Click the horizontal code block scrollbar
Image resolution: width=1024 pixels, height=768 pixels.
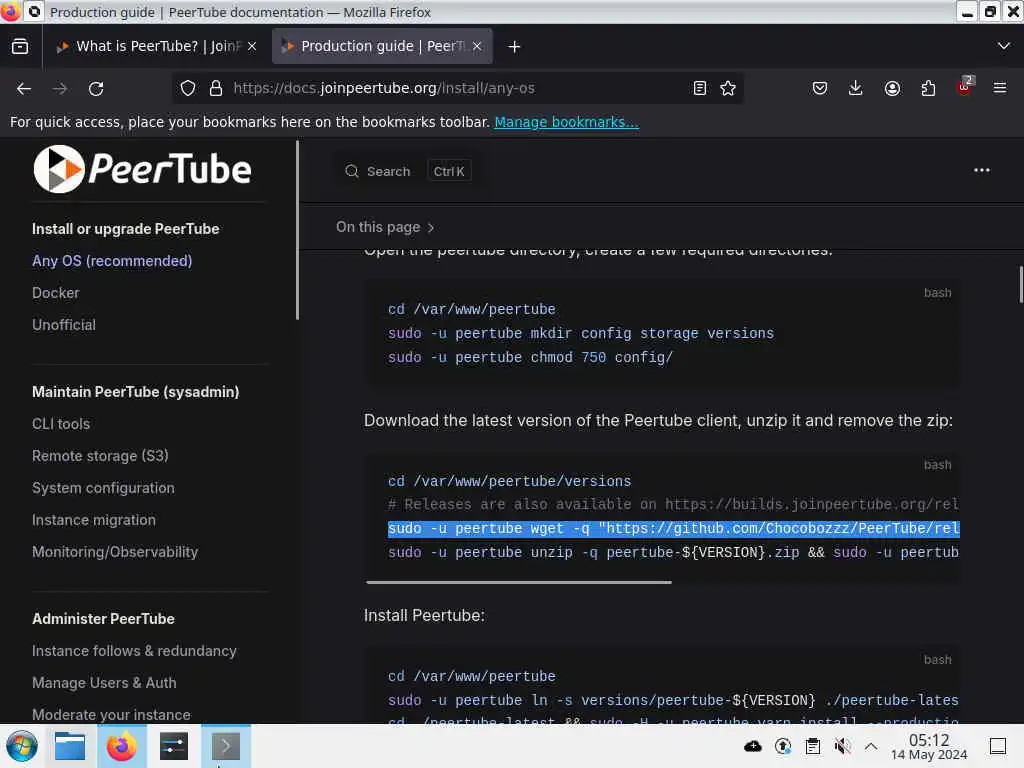point(519,582)
